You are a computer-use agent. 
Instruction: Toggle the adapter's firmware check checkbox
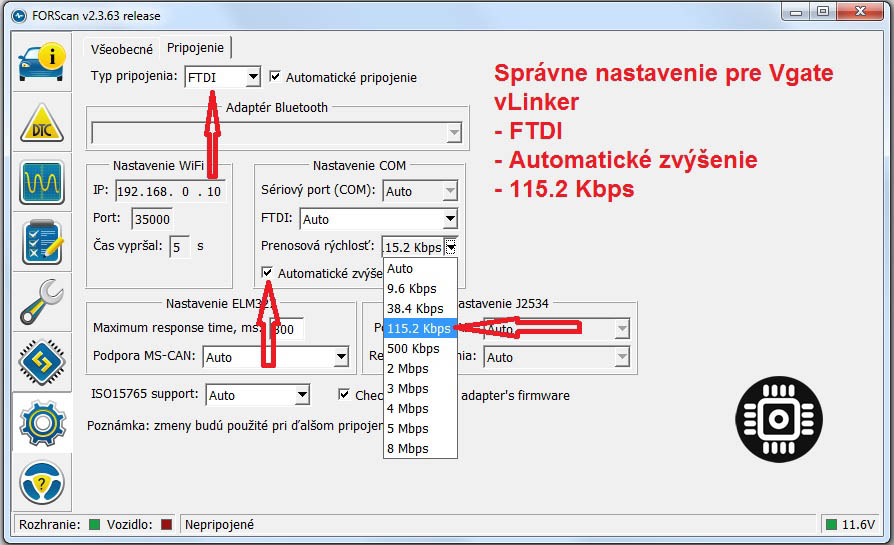click(x=344, y=394)
